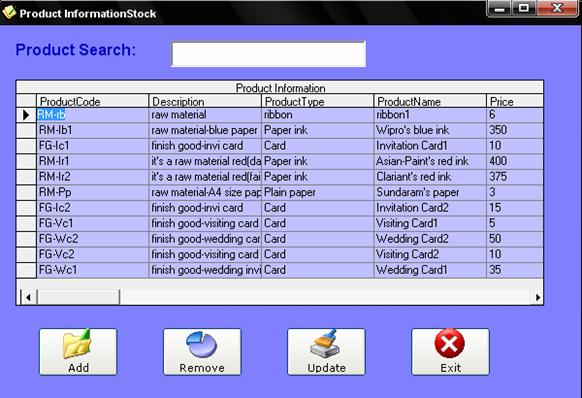This screenshot has width=582, height=398.
Task: Click the Price column header
Action: [515, 101]
